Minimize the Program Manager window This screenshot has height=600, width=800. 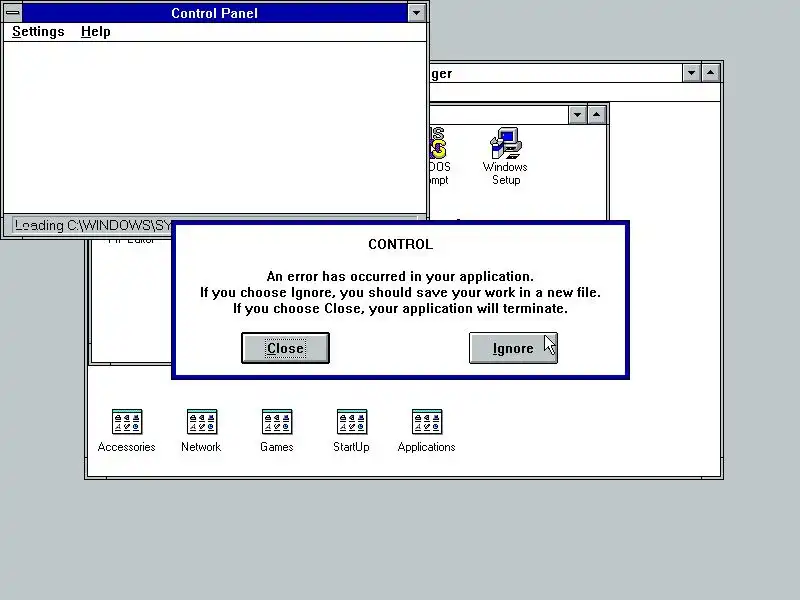click(x=691, y=73)
